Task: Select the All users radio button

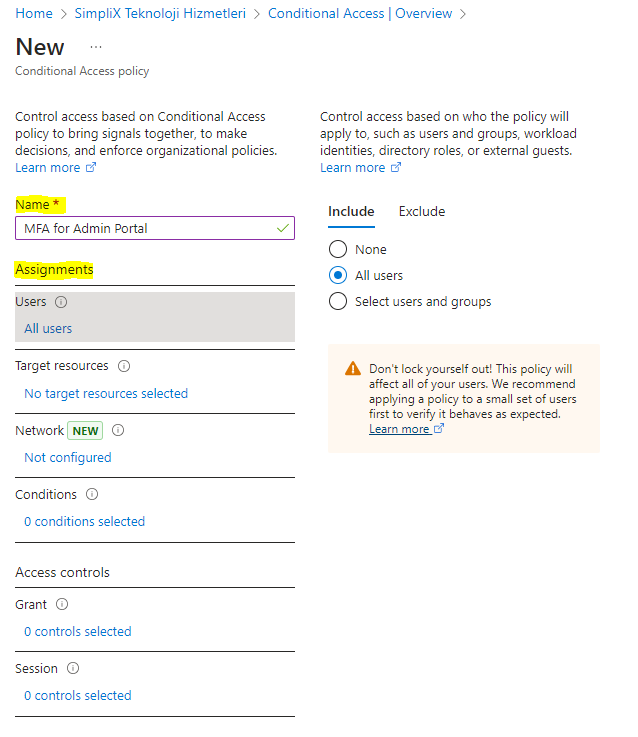Action: [x=338, y=275]
